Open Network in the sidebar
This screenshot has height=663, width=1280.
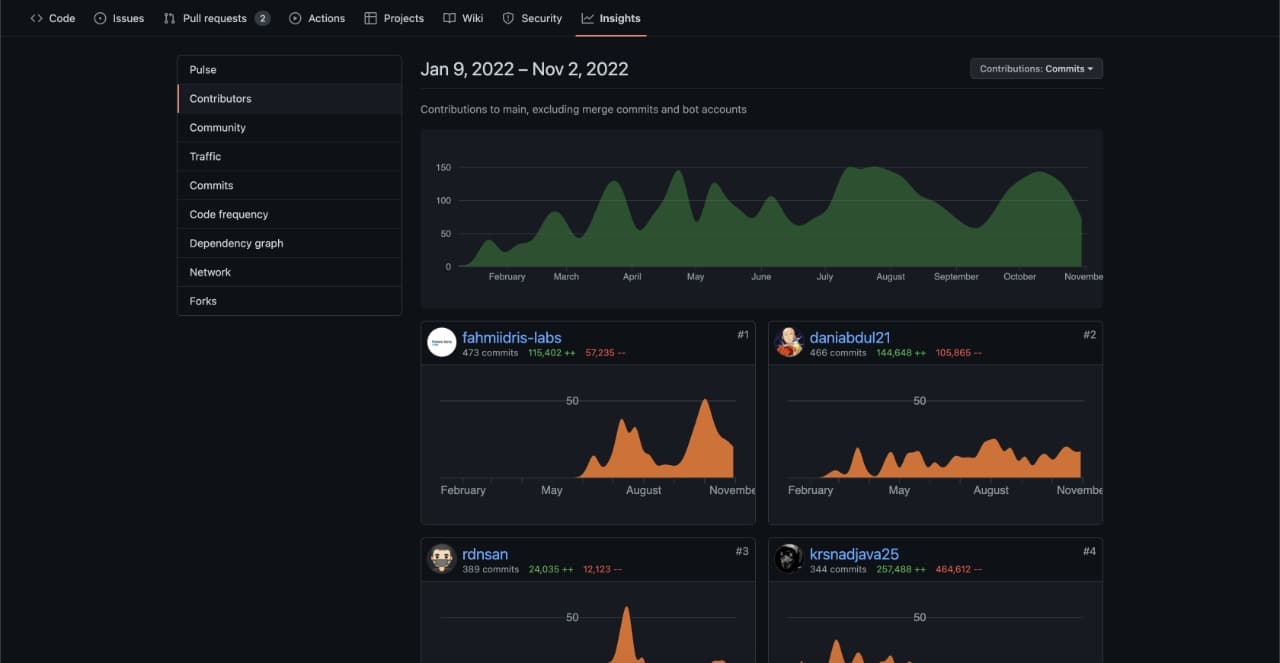(x=289, y=273)
